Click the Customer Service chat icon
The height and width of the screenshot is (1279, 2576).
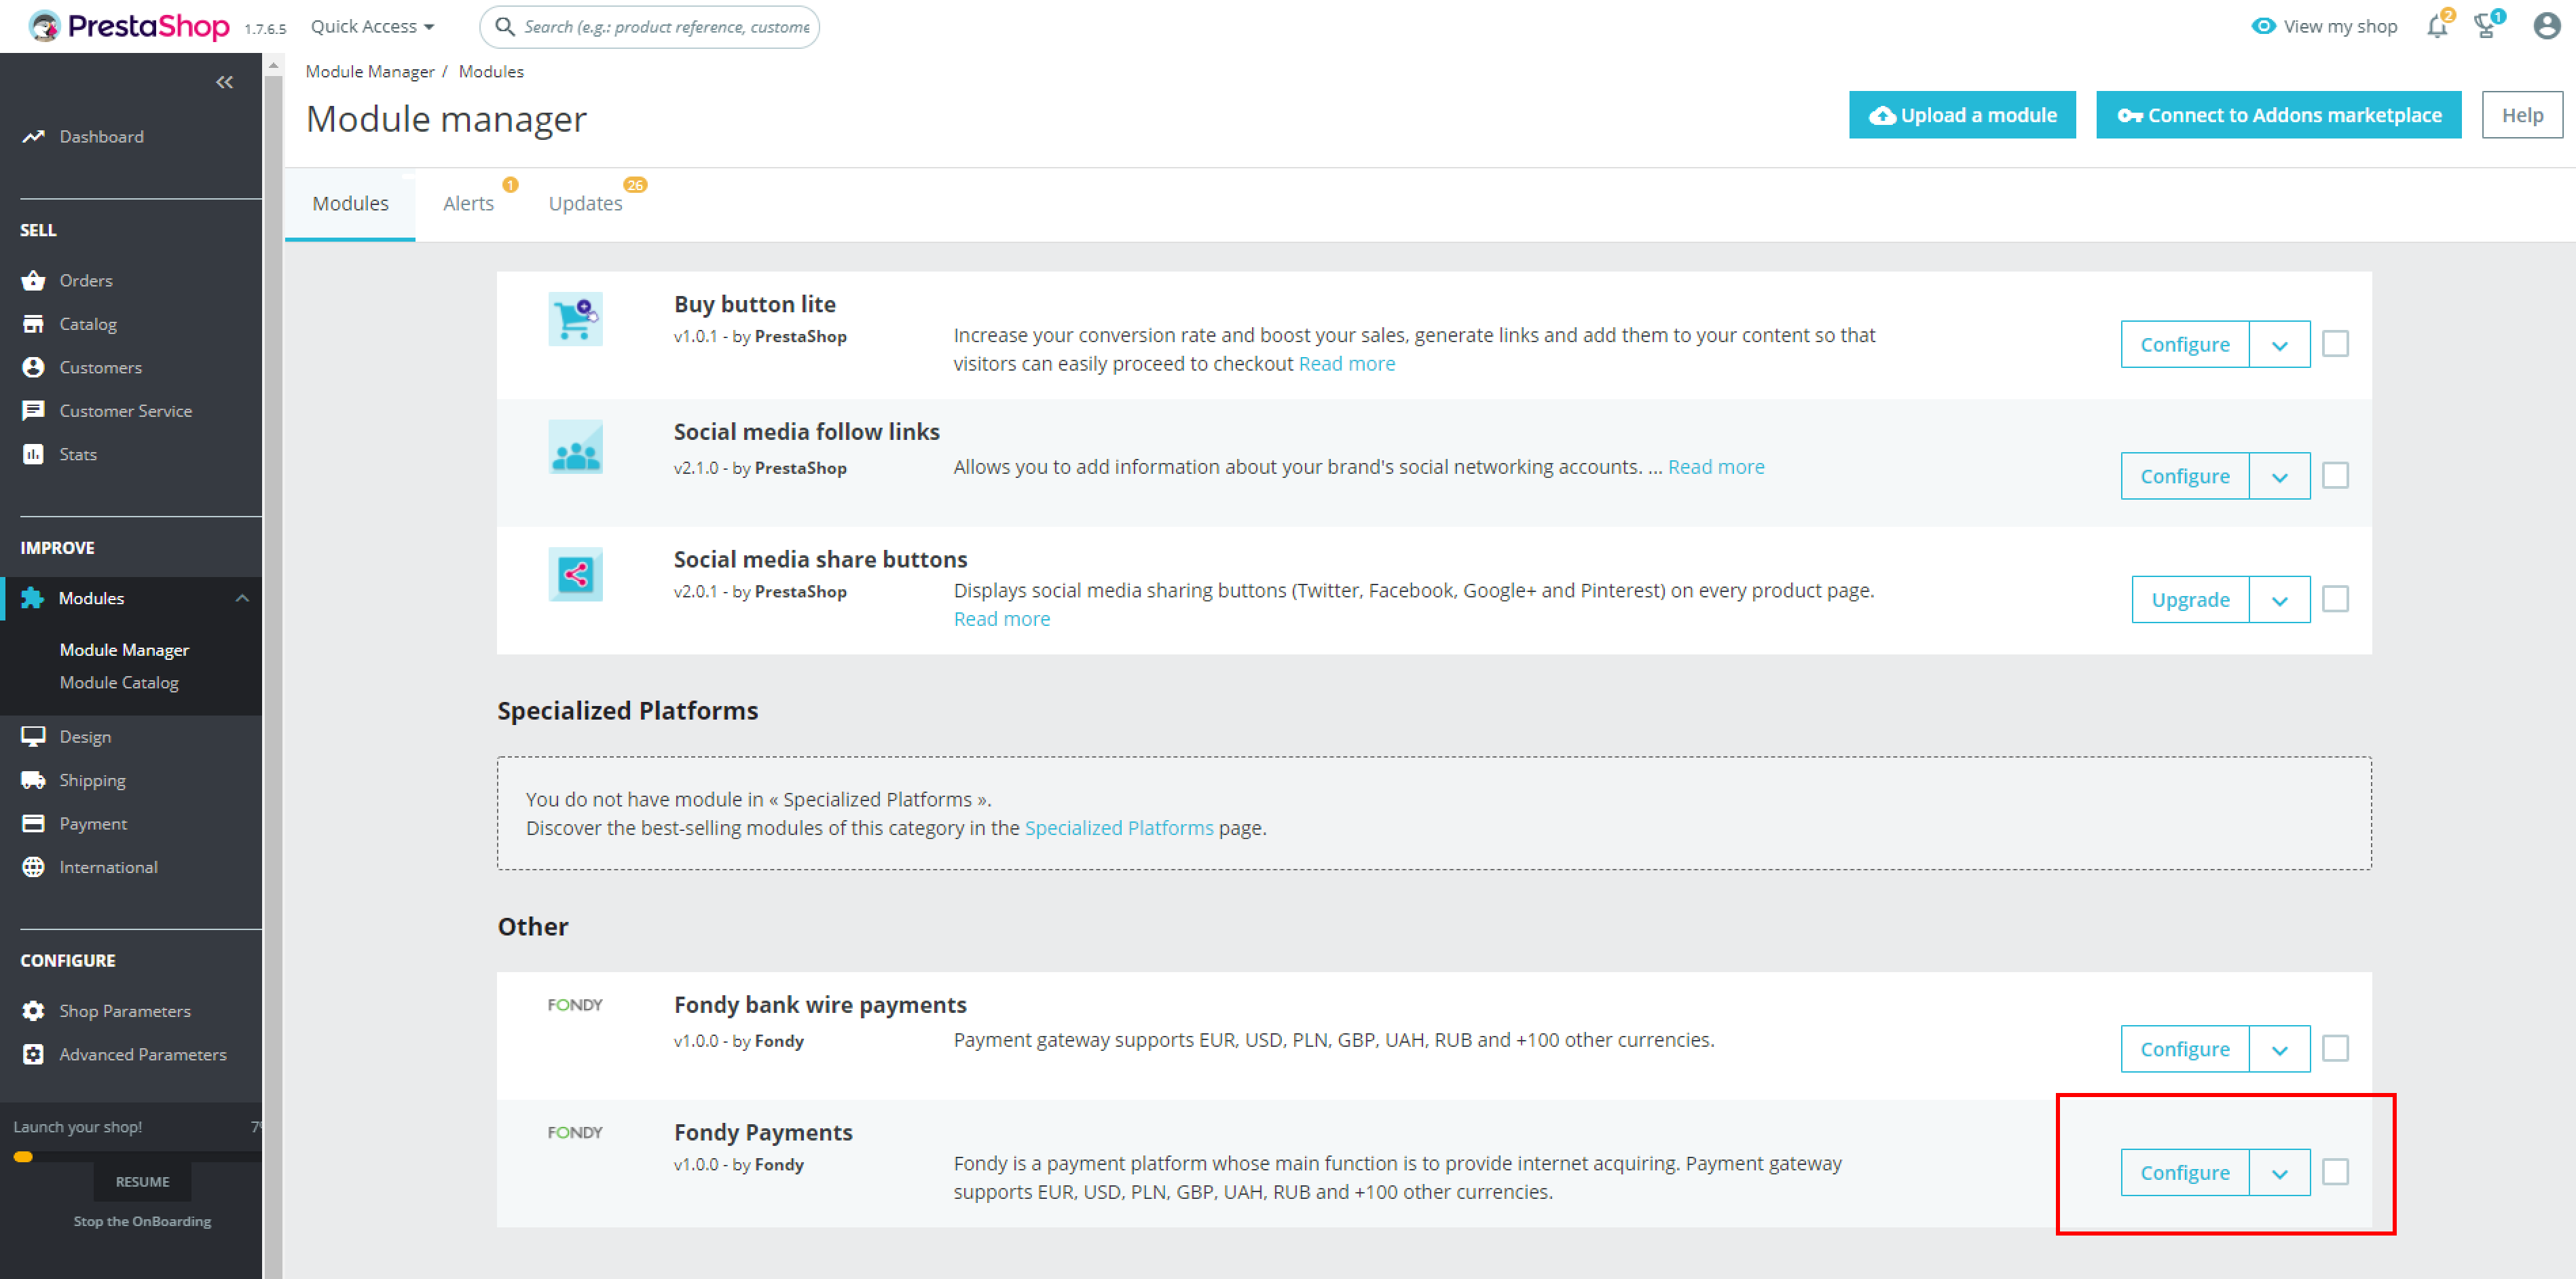tap(33, 411)
